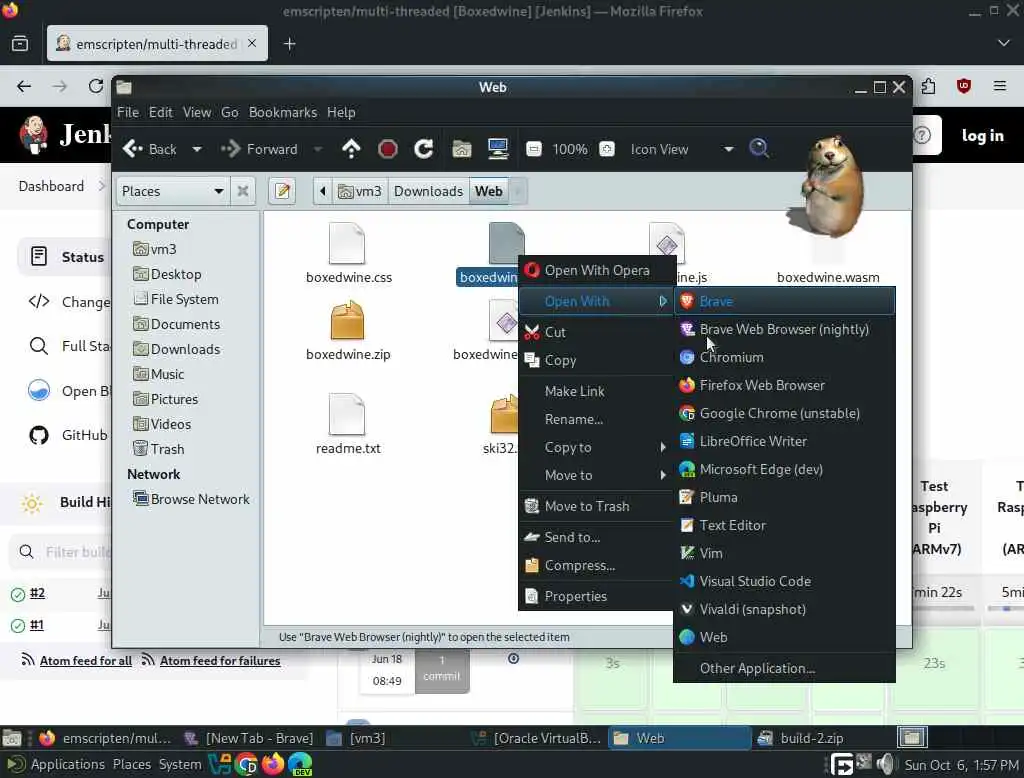Open with Chromium
Screen dimensions: 1024x778
click(784, 357)
